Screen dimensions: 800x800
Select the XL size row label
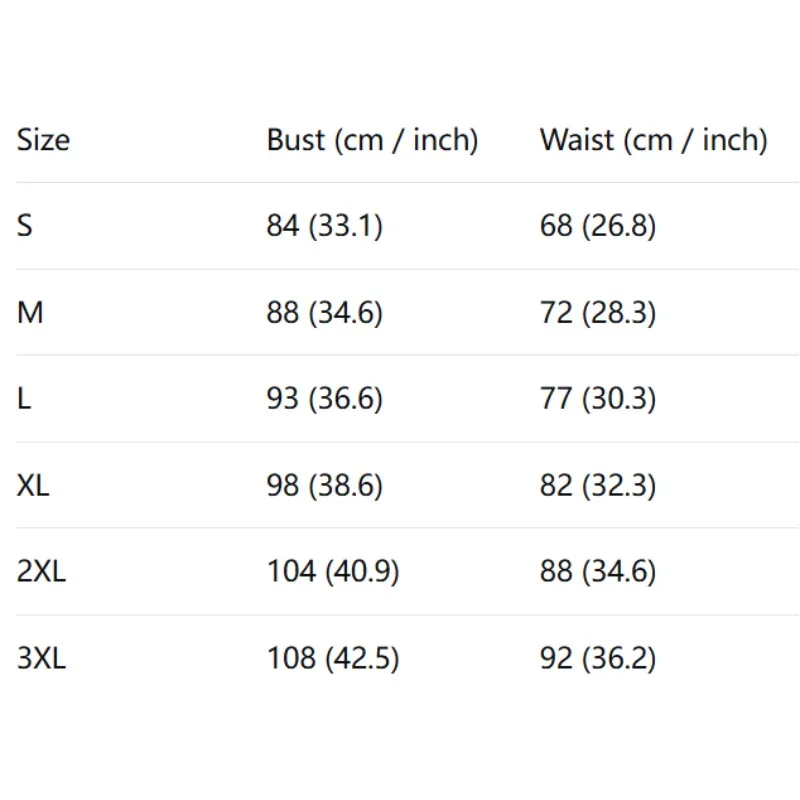pos(33,486)
